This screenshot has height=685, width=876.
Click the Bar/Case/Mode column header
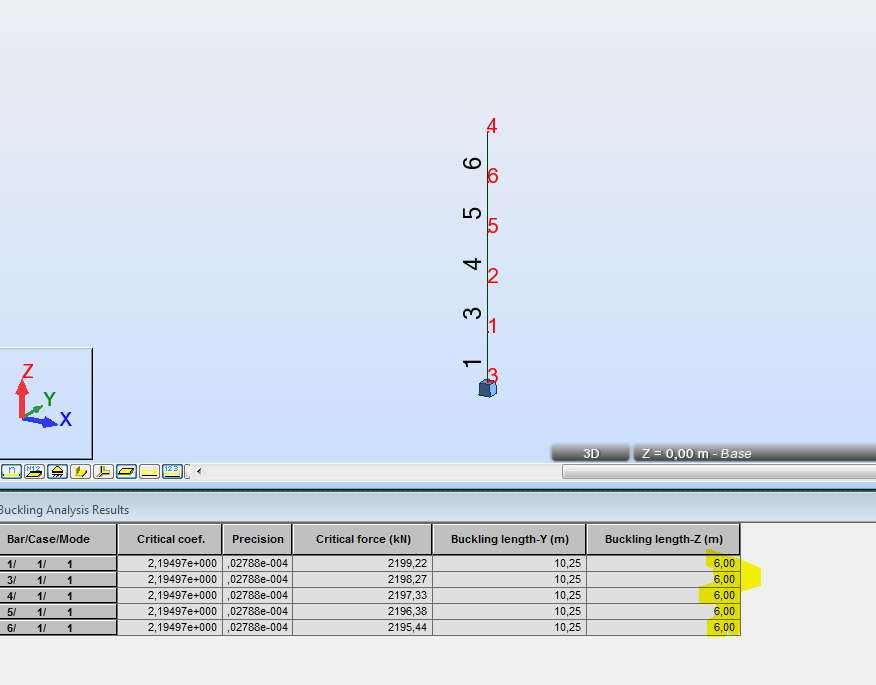coord(58,539)
